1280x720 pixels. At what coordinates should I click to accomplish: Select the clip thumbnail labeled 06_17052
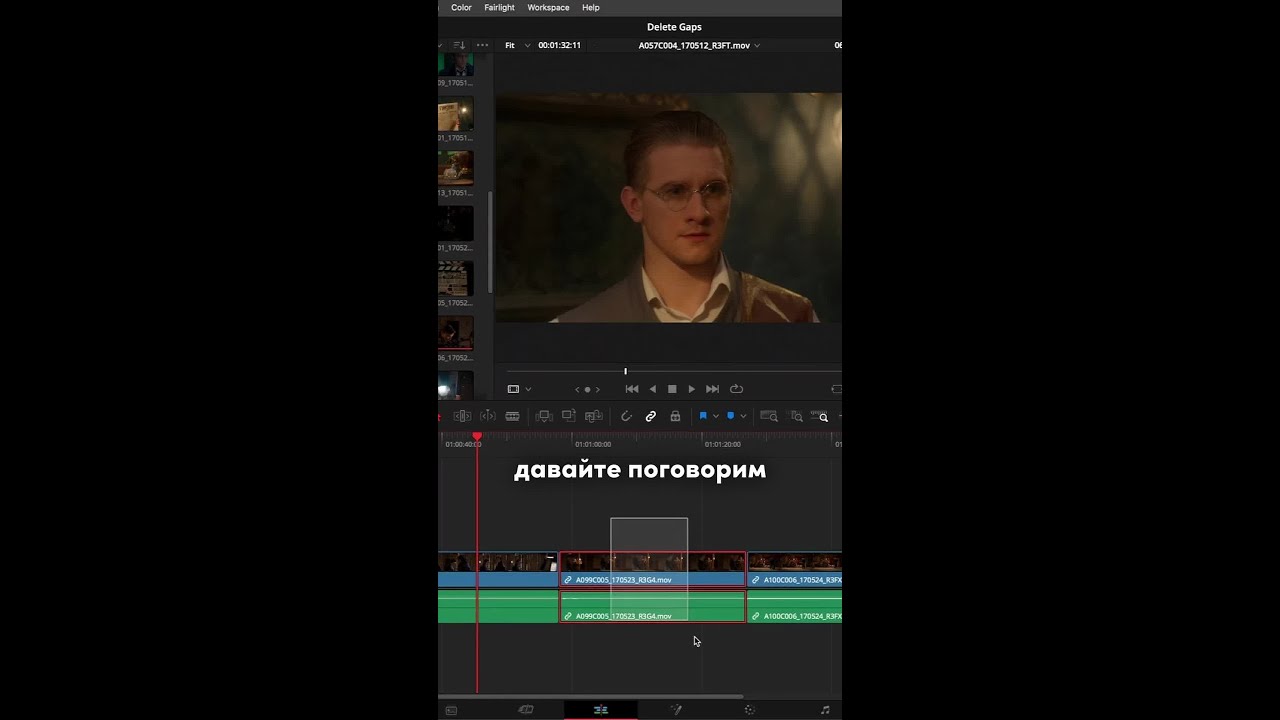point(456,333)
